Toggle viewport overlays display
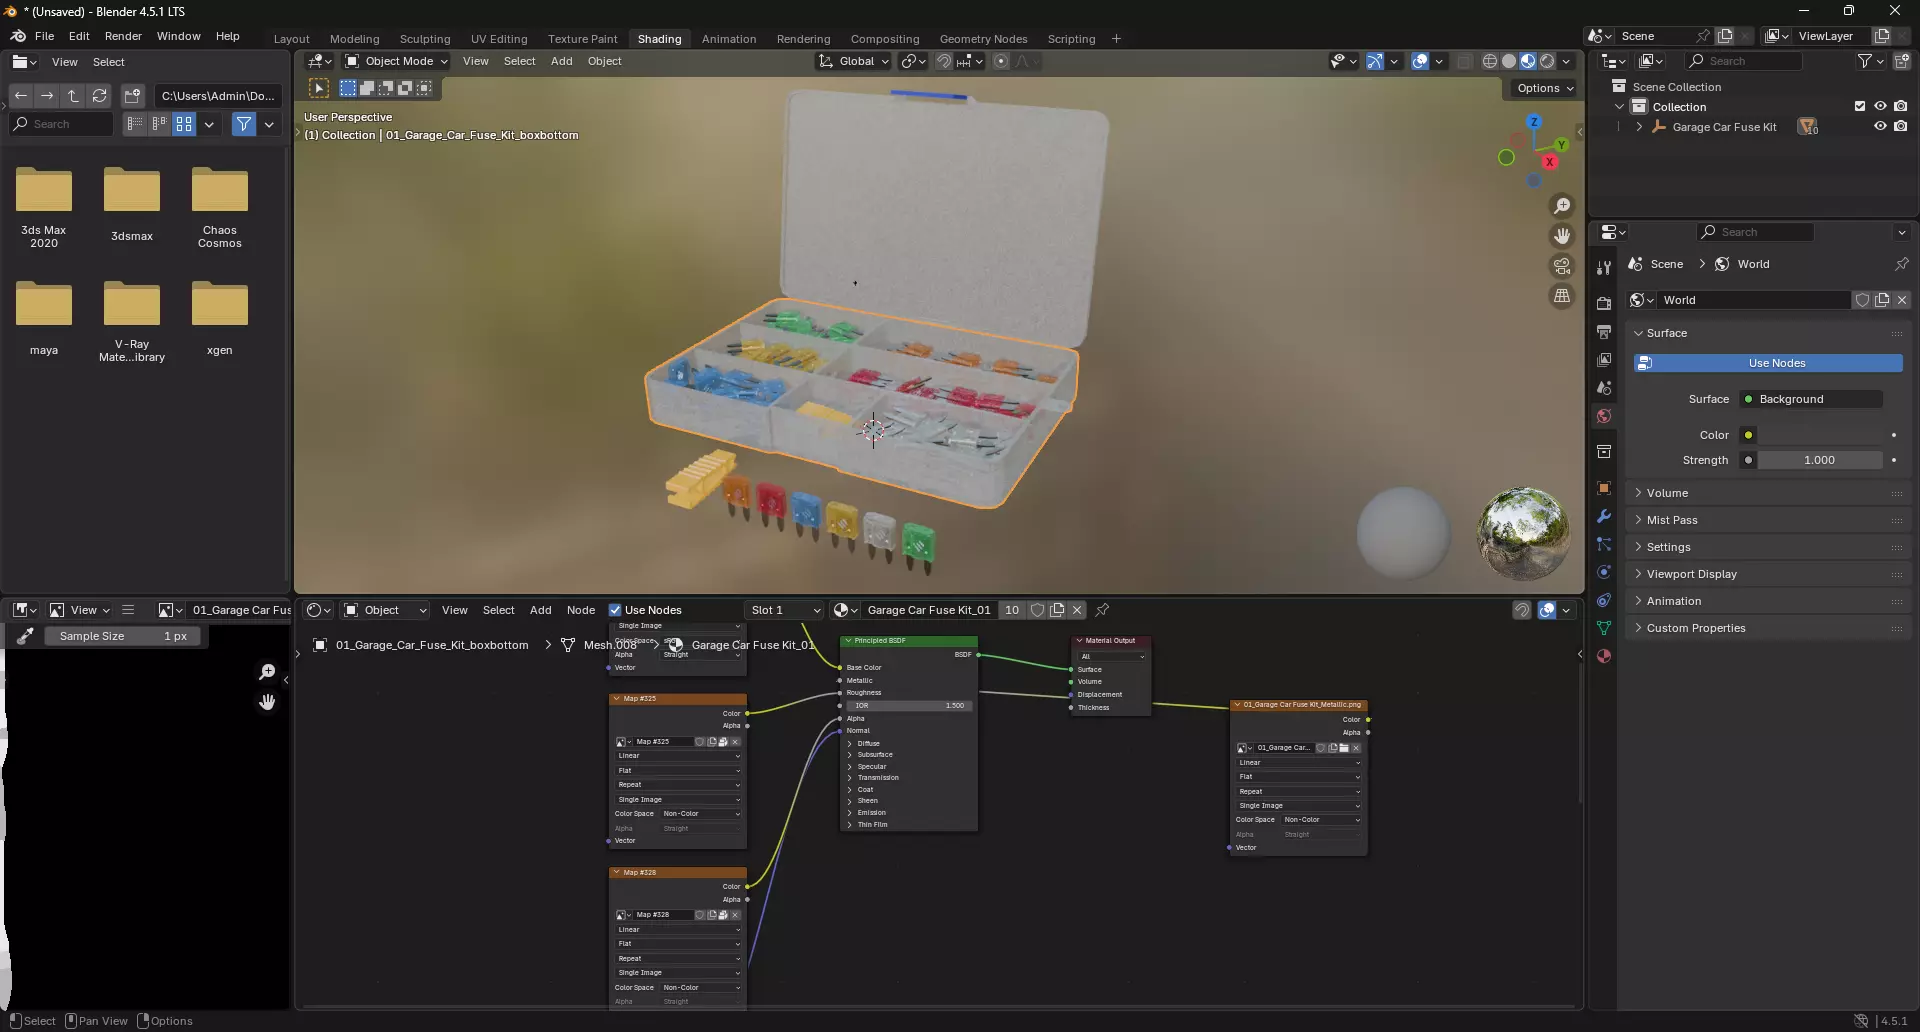 [x=1420, y=61]
